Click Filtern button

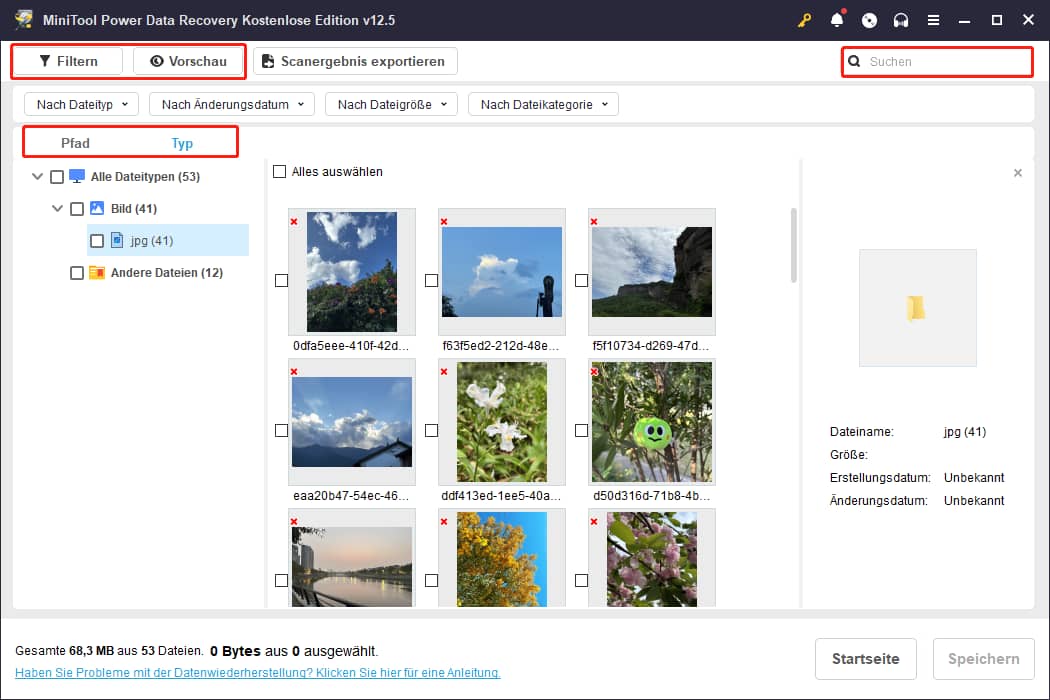tap(68, 61)
